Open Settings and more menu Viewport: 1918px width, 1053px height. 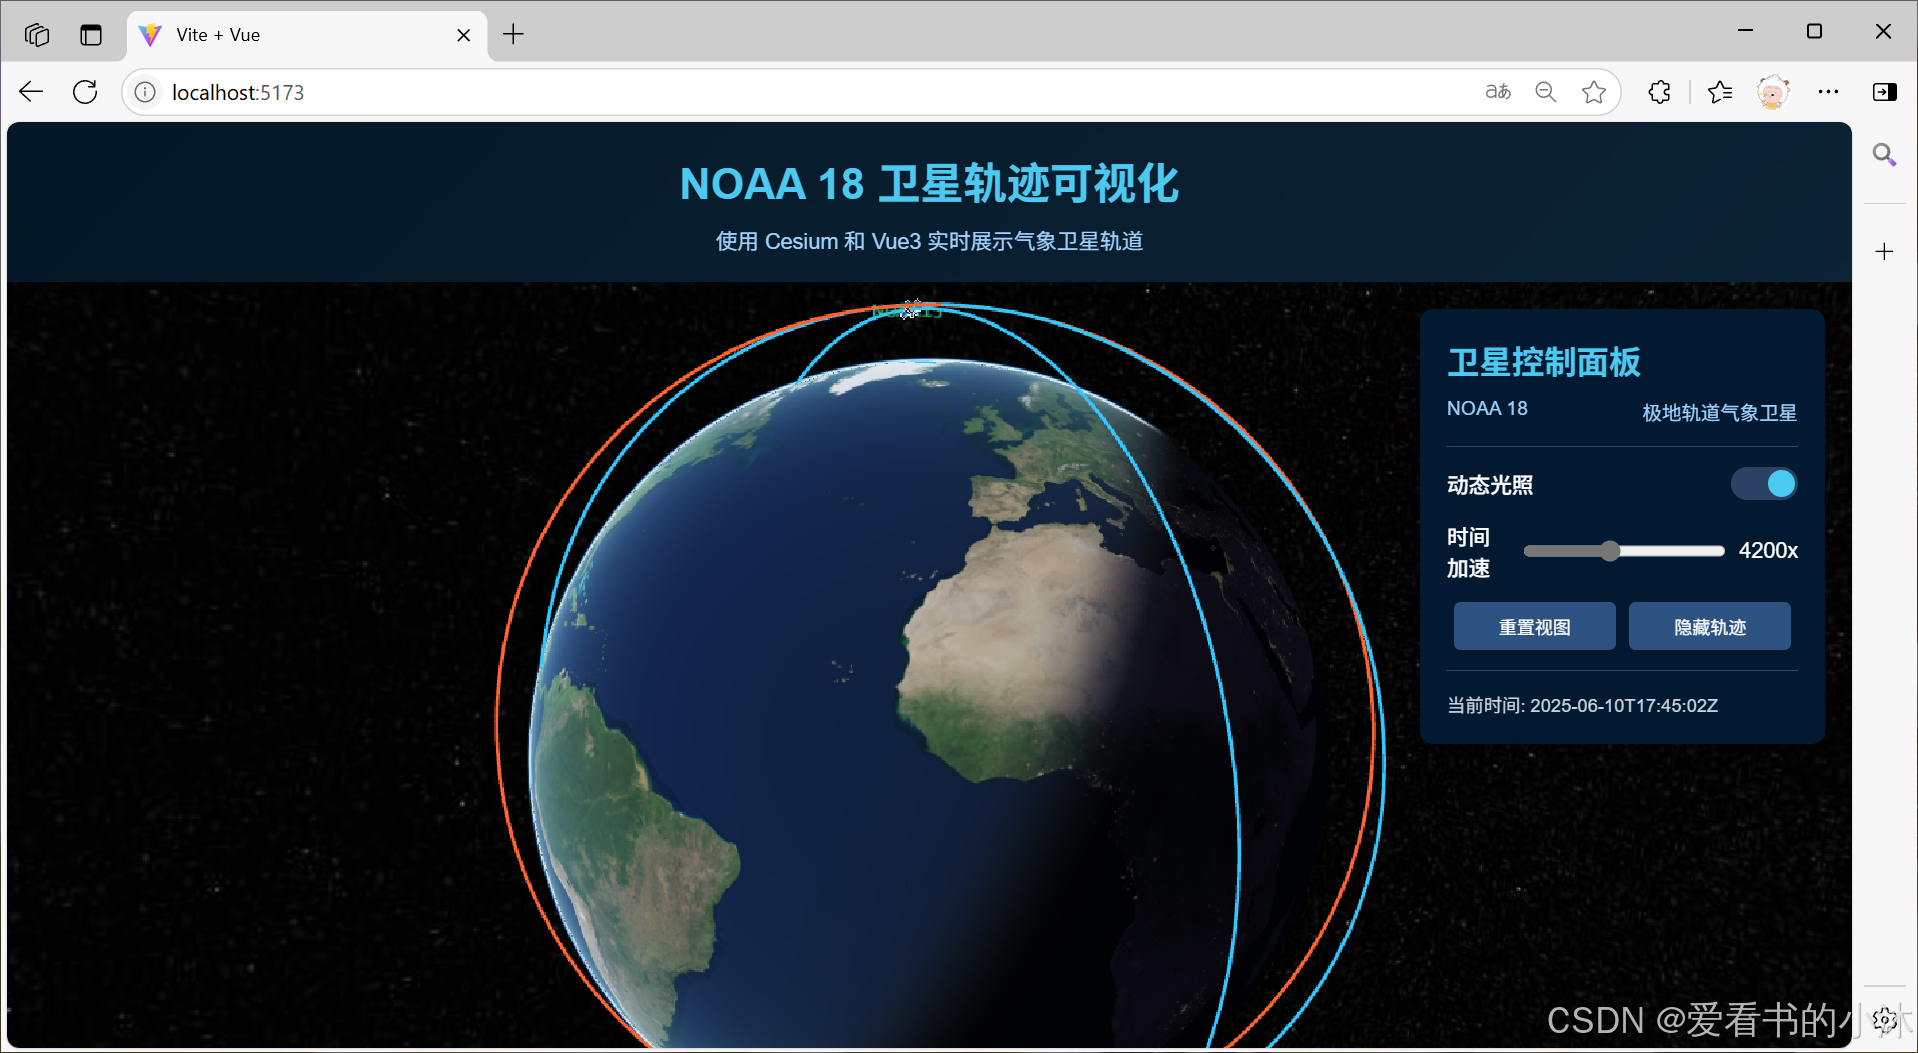1828,92
